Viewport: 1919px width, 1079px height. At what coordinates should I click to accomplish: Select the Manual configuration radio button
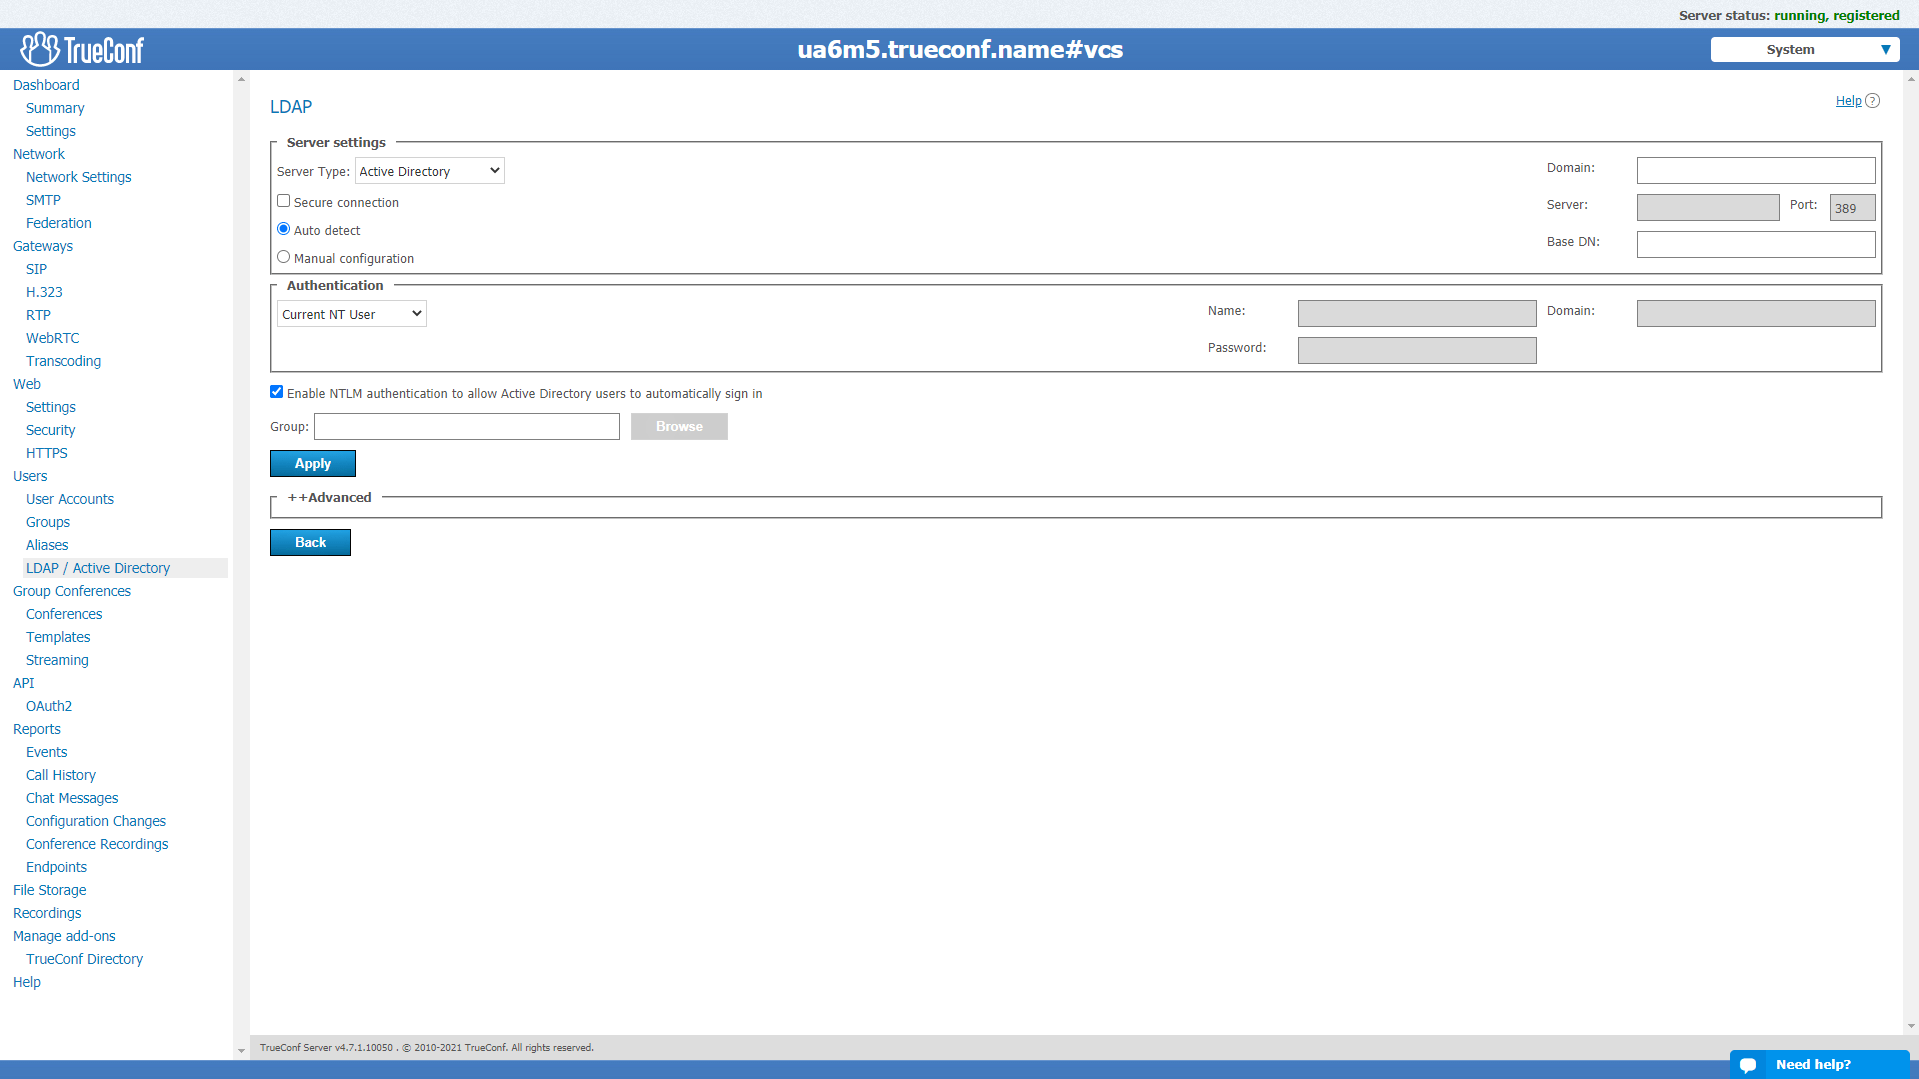[x=284, y=257]
